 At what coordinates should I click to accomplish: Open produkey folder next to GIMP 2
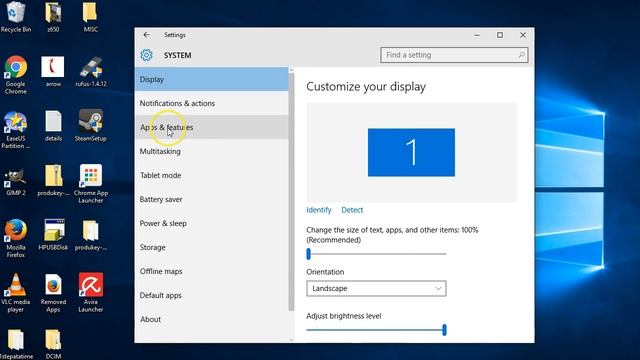pyautogui.click(x=53, y=181)
